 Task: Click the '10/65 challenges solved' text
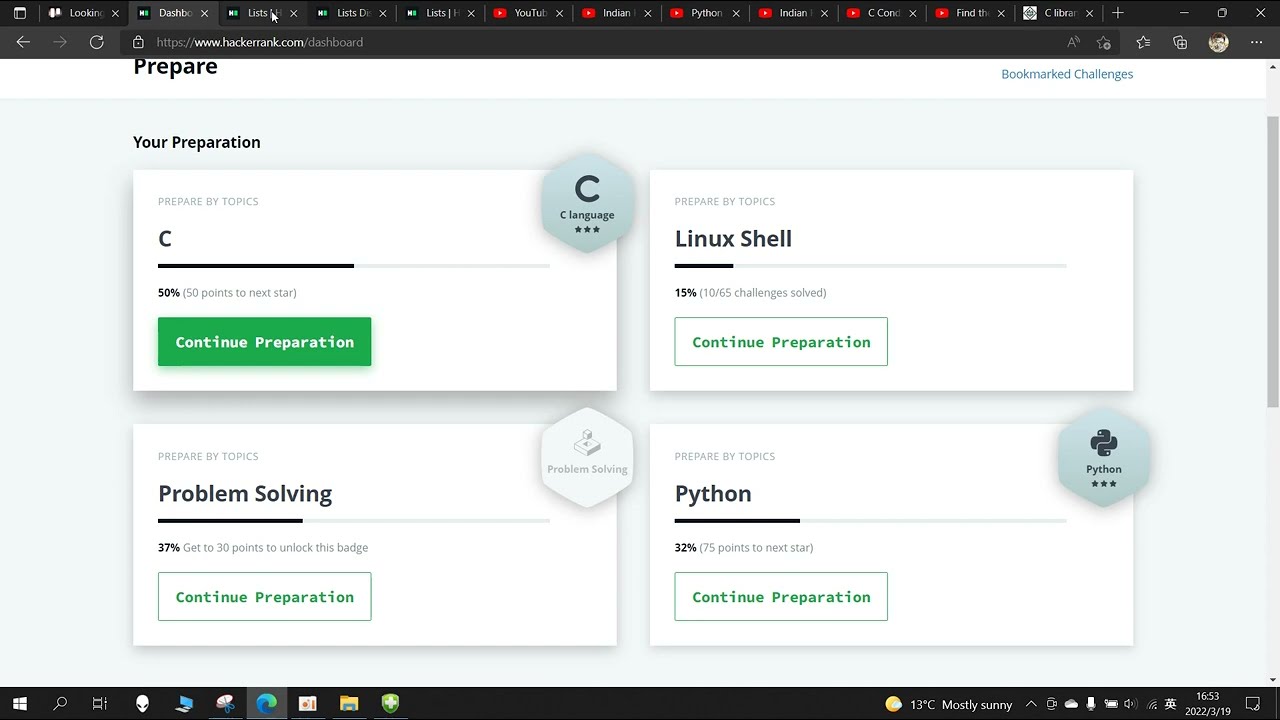[763, 293]
